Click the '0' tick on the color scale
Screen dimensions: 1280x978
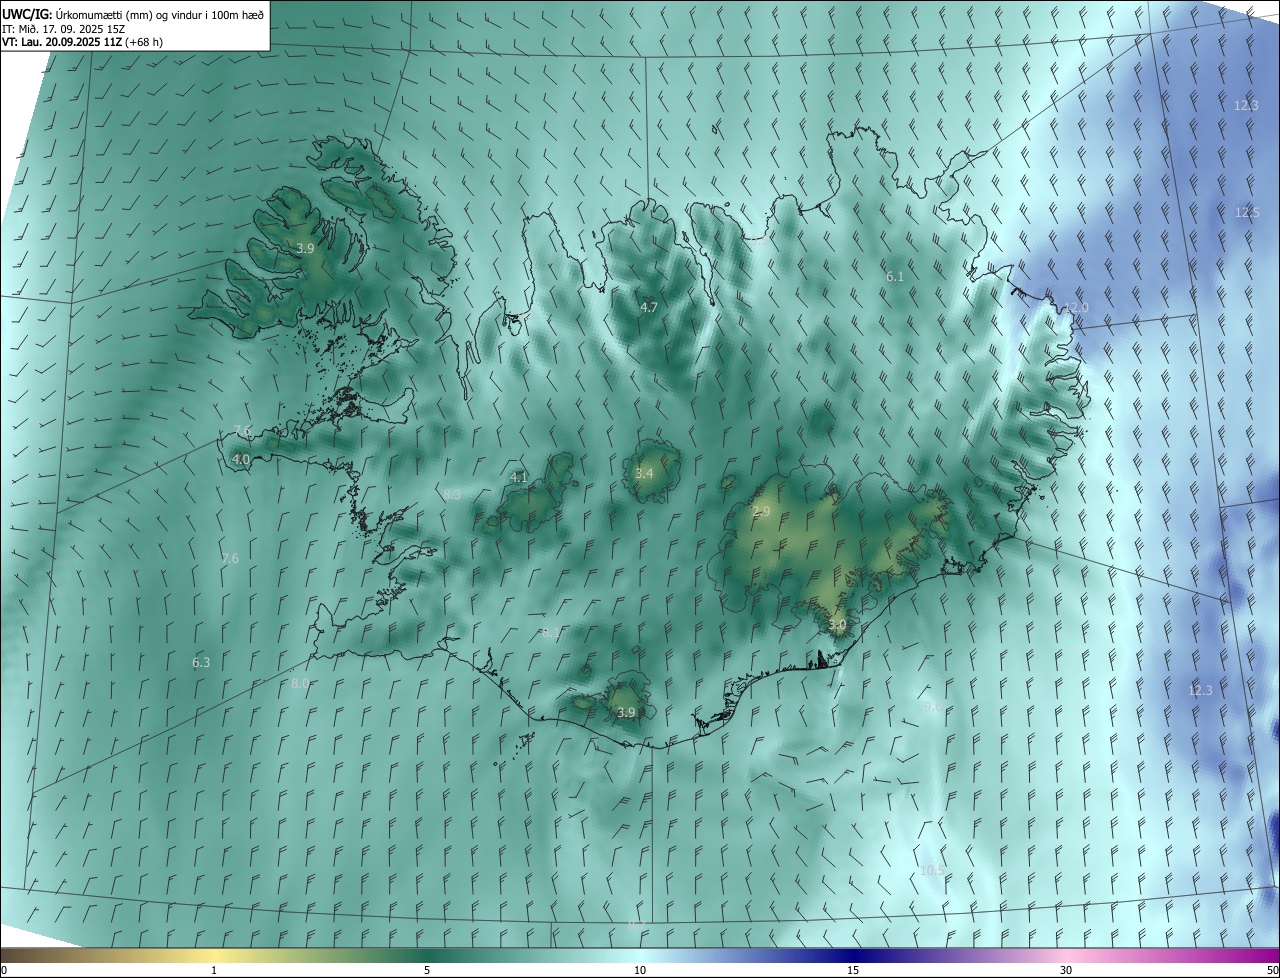4,970
